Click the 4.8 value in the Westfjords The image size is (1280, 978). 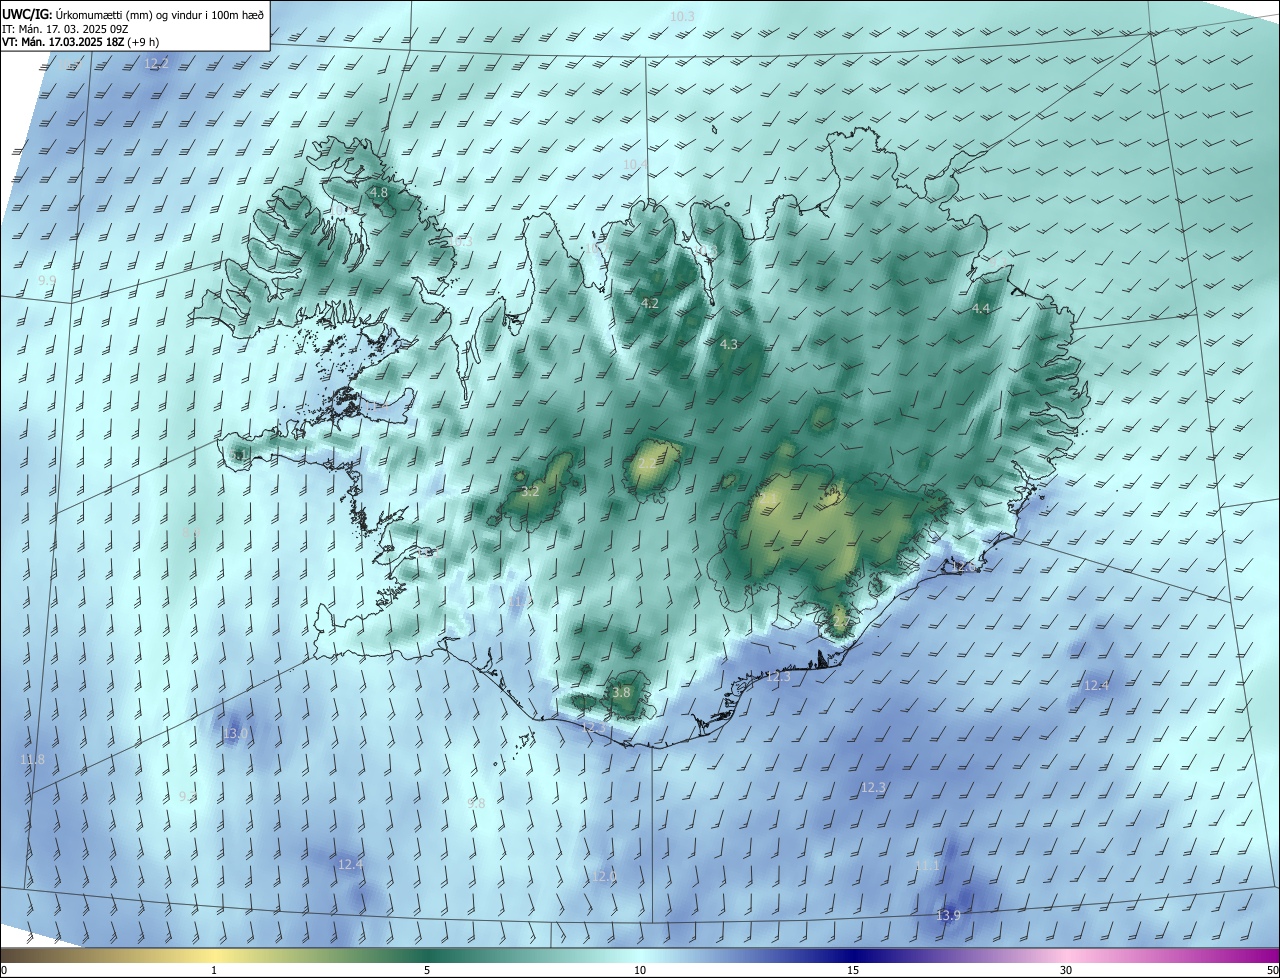[x=379, y=192]
